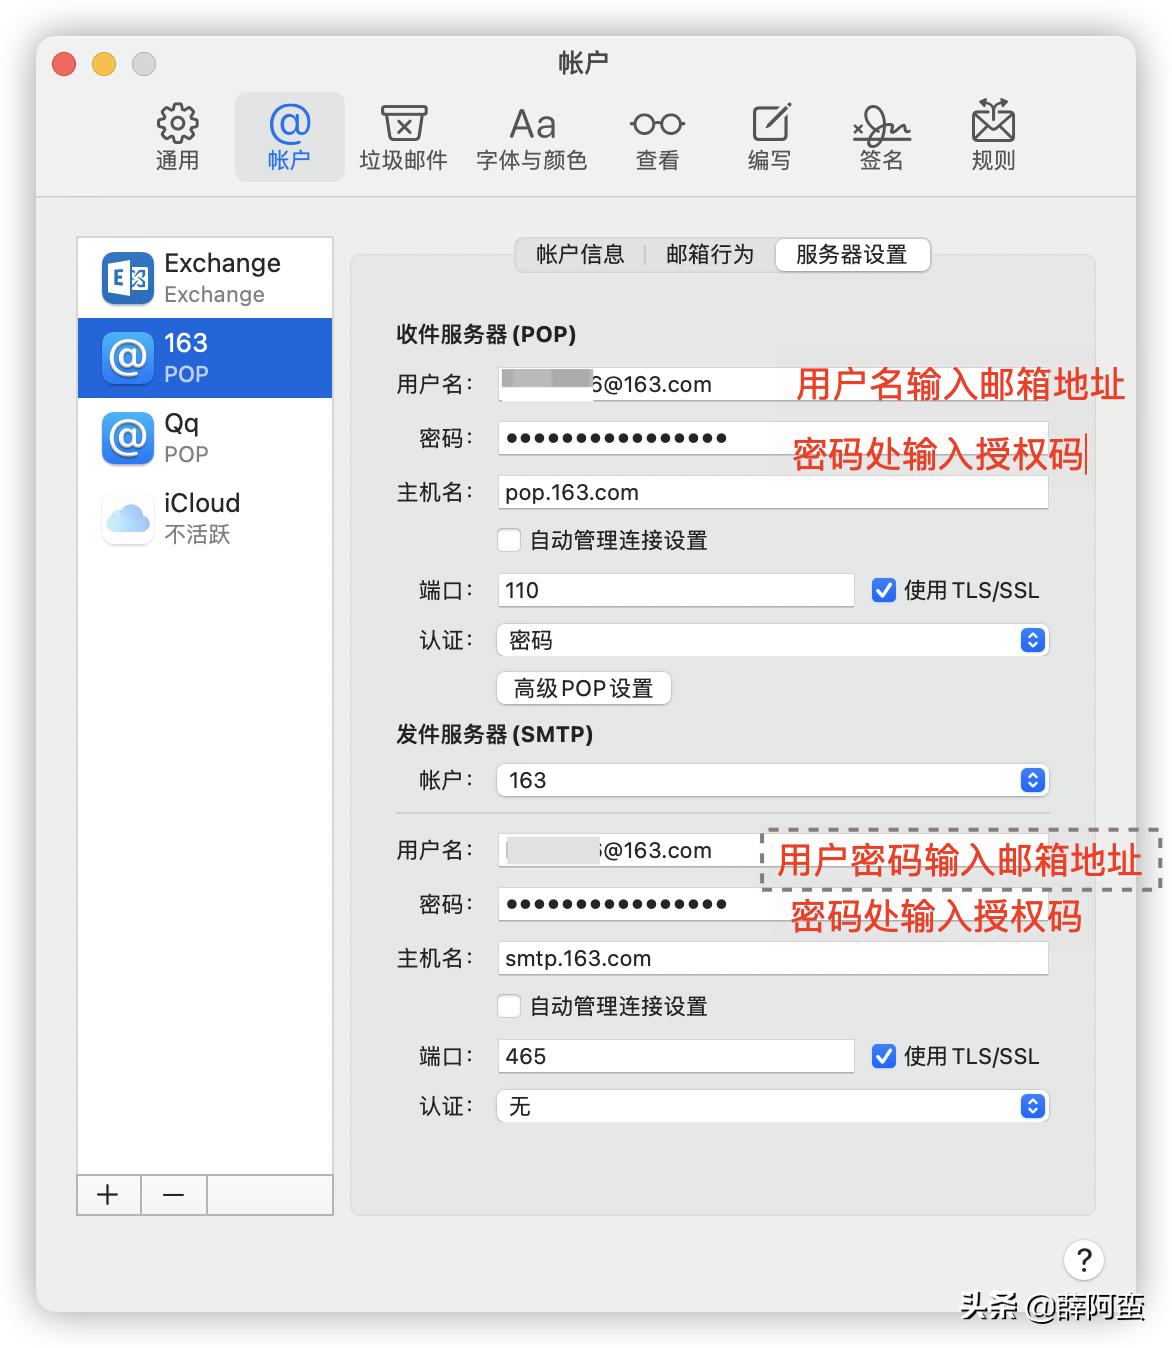Screen dimensions: 1172x1348
Task: Open 编写 composing preferences
Action: click(768, 136)
